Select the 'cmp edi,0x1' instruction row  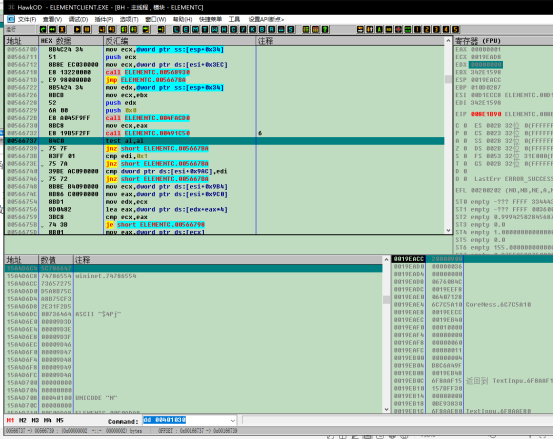[224, 156]
